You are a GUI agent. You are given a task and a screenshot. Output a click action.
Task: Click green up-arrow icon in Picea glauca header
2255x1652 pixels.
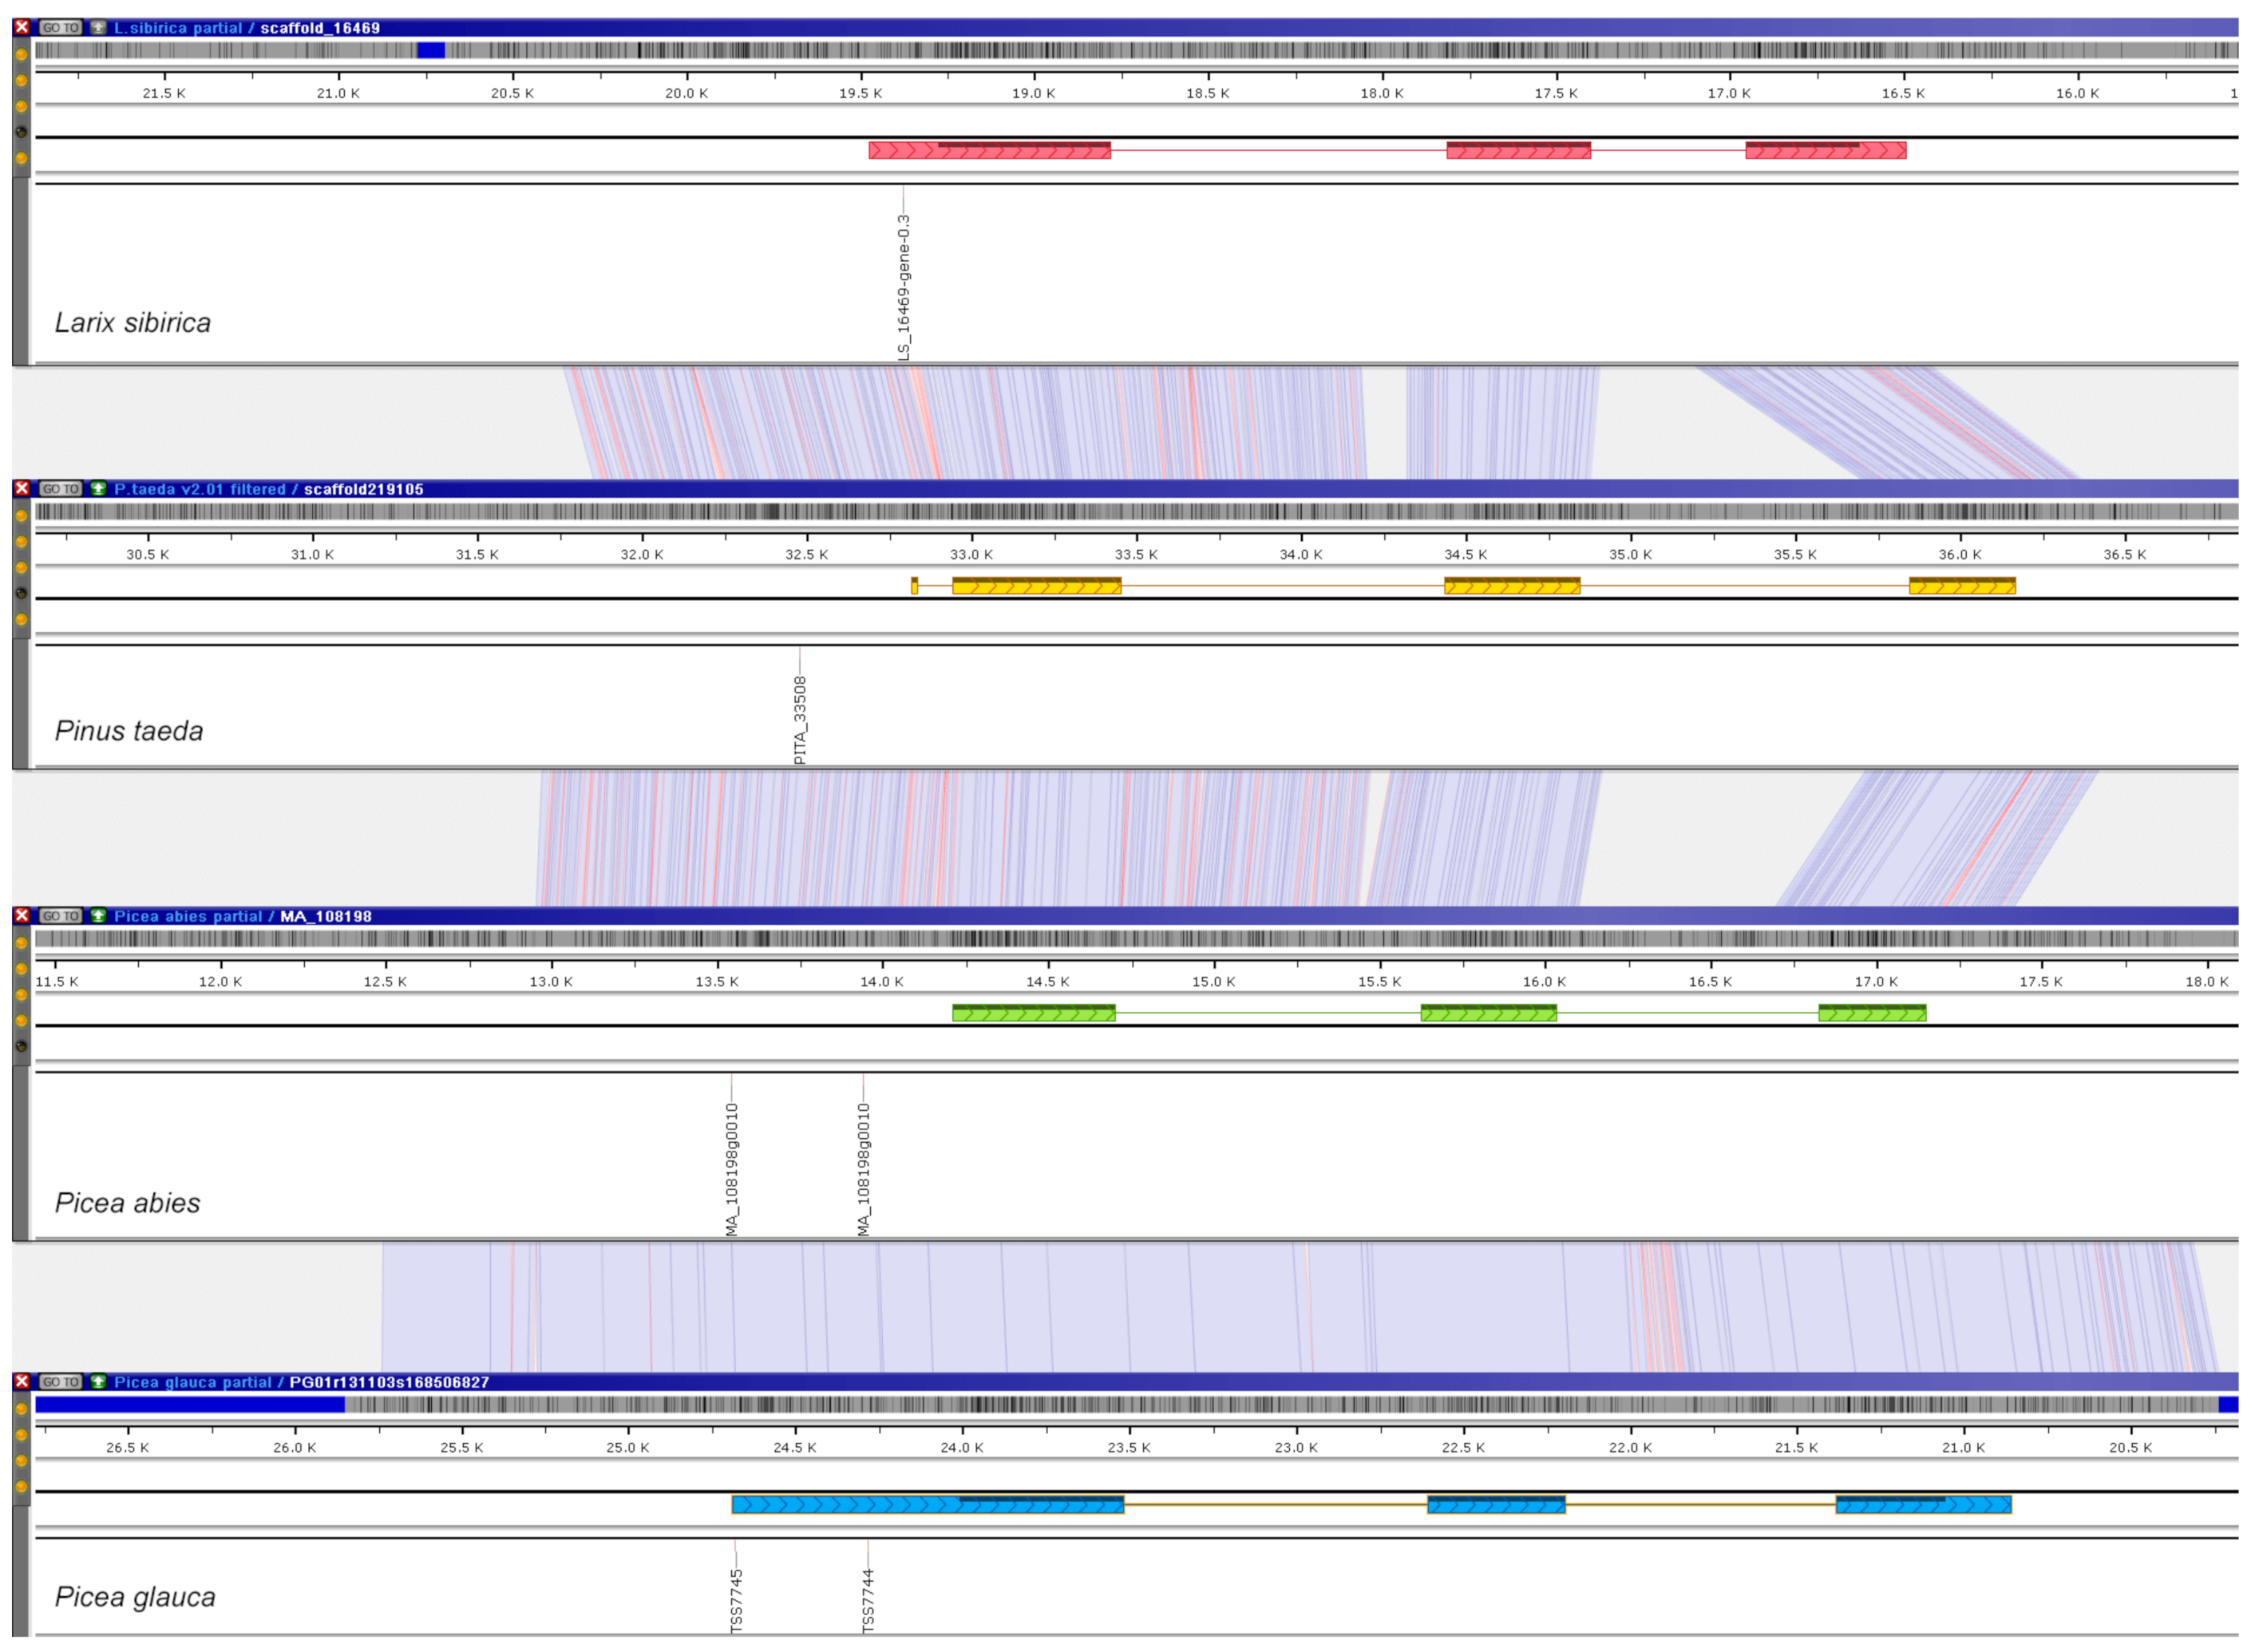(98, 1382)
